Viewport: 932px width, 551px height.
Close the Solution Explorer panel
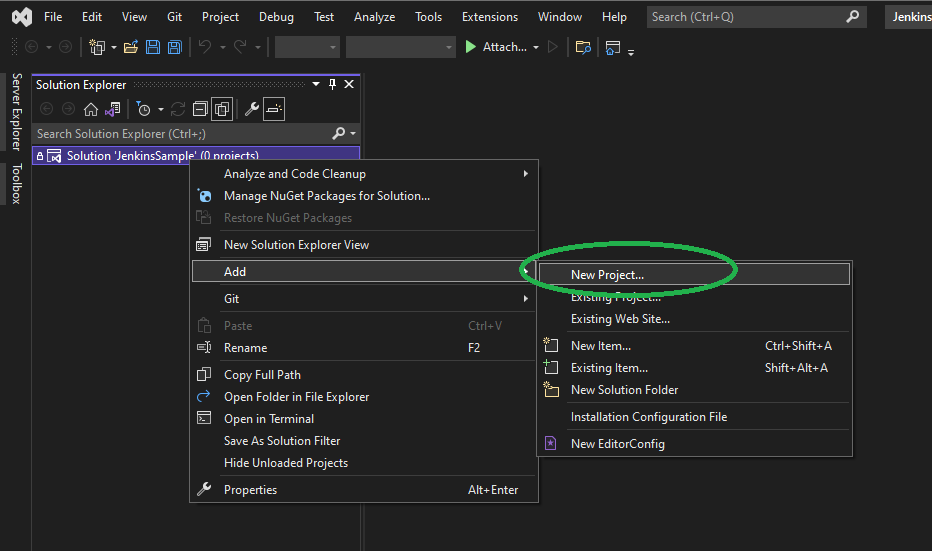click(350, 84)
